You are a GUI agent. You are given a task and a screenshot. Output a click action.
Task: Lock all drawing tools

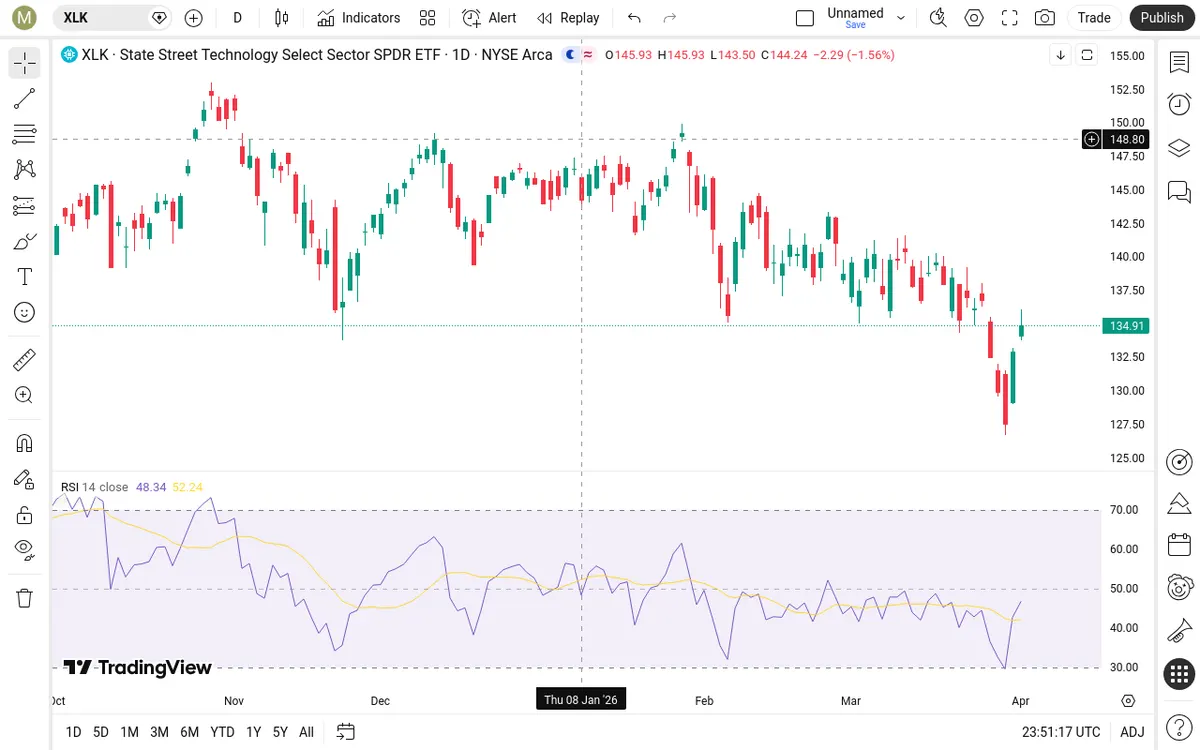point(25,515)
